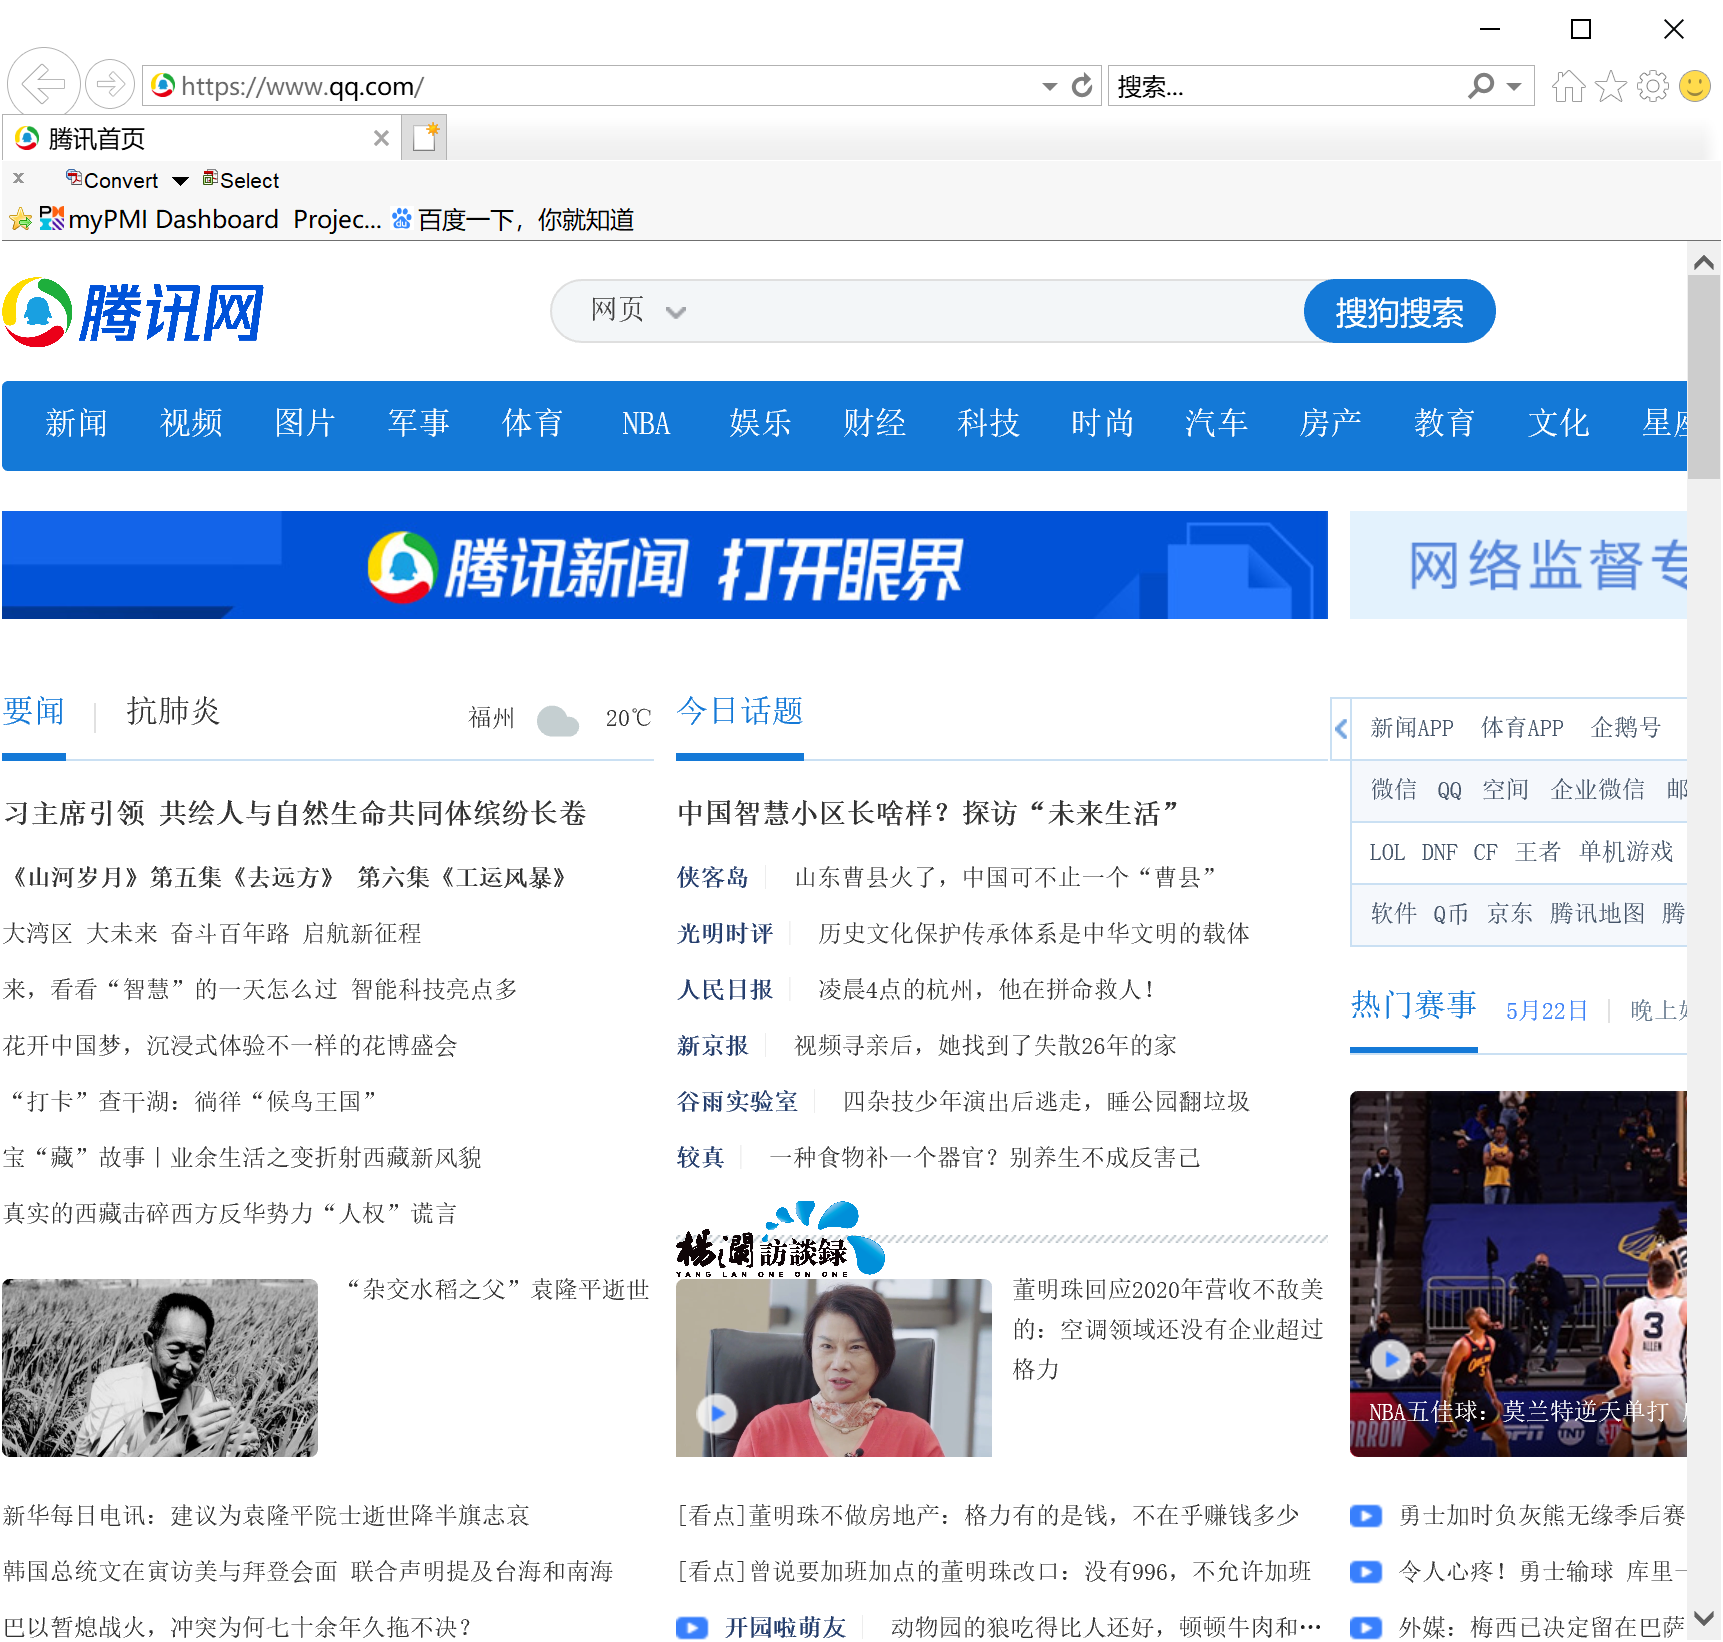Play the 董明珠 interview video

click(x=717, y=1414)
